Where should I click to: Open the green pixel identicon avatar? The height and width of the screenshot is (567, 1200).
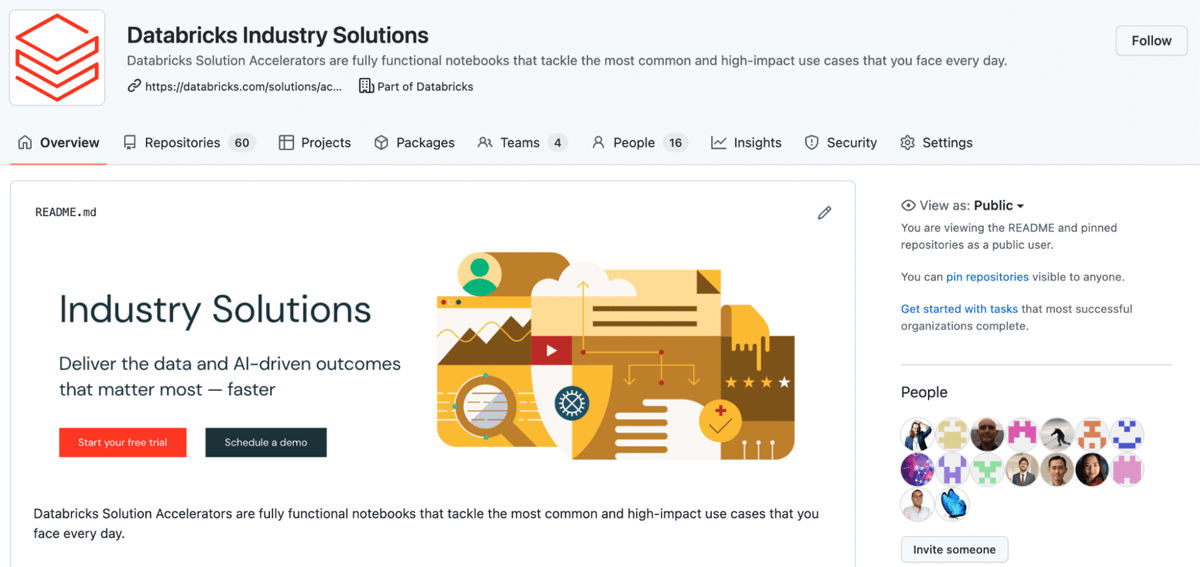click(x=988, y=470)
